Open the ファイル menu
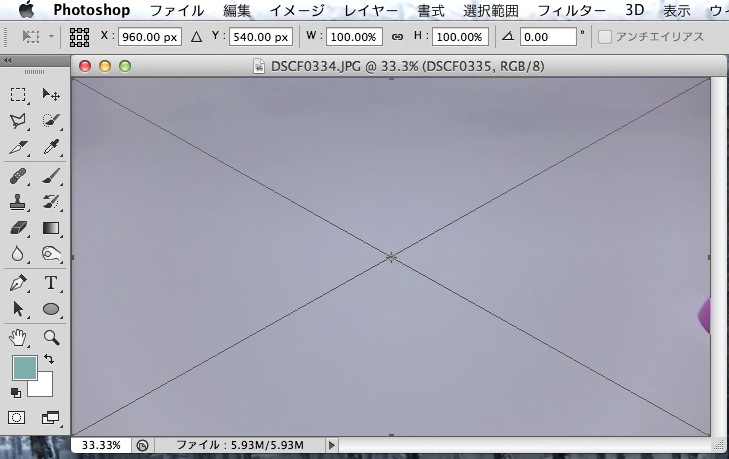This screenshot has width=729, height=459. (x=177, y=10)
